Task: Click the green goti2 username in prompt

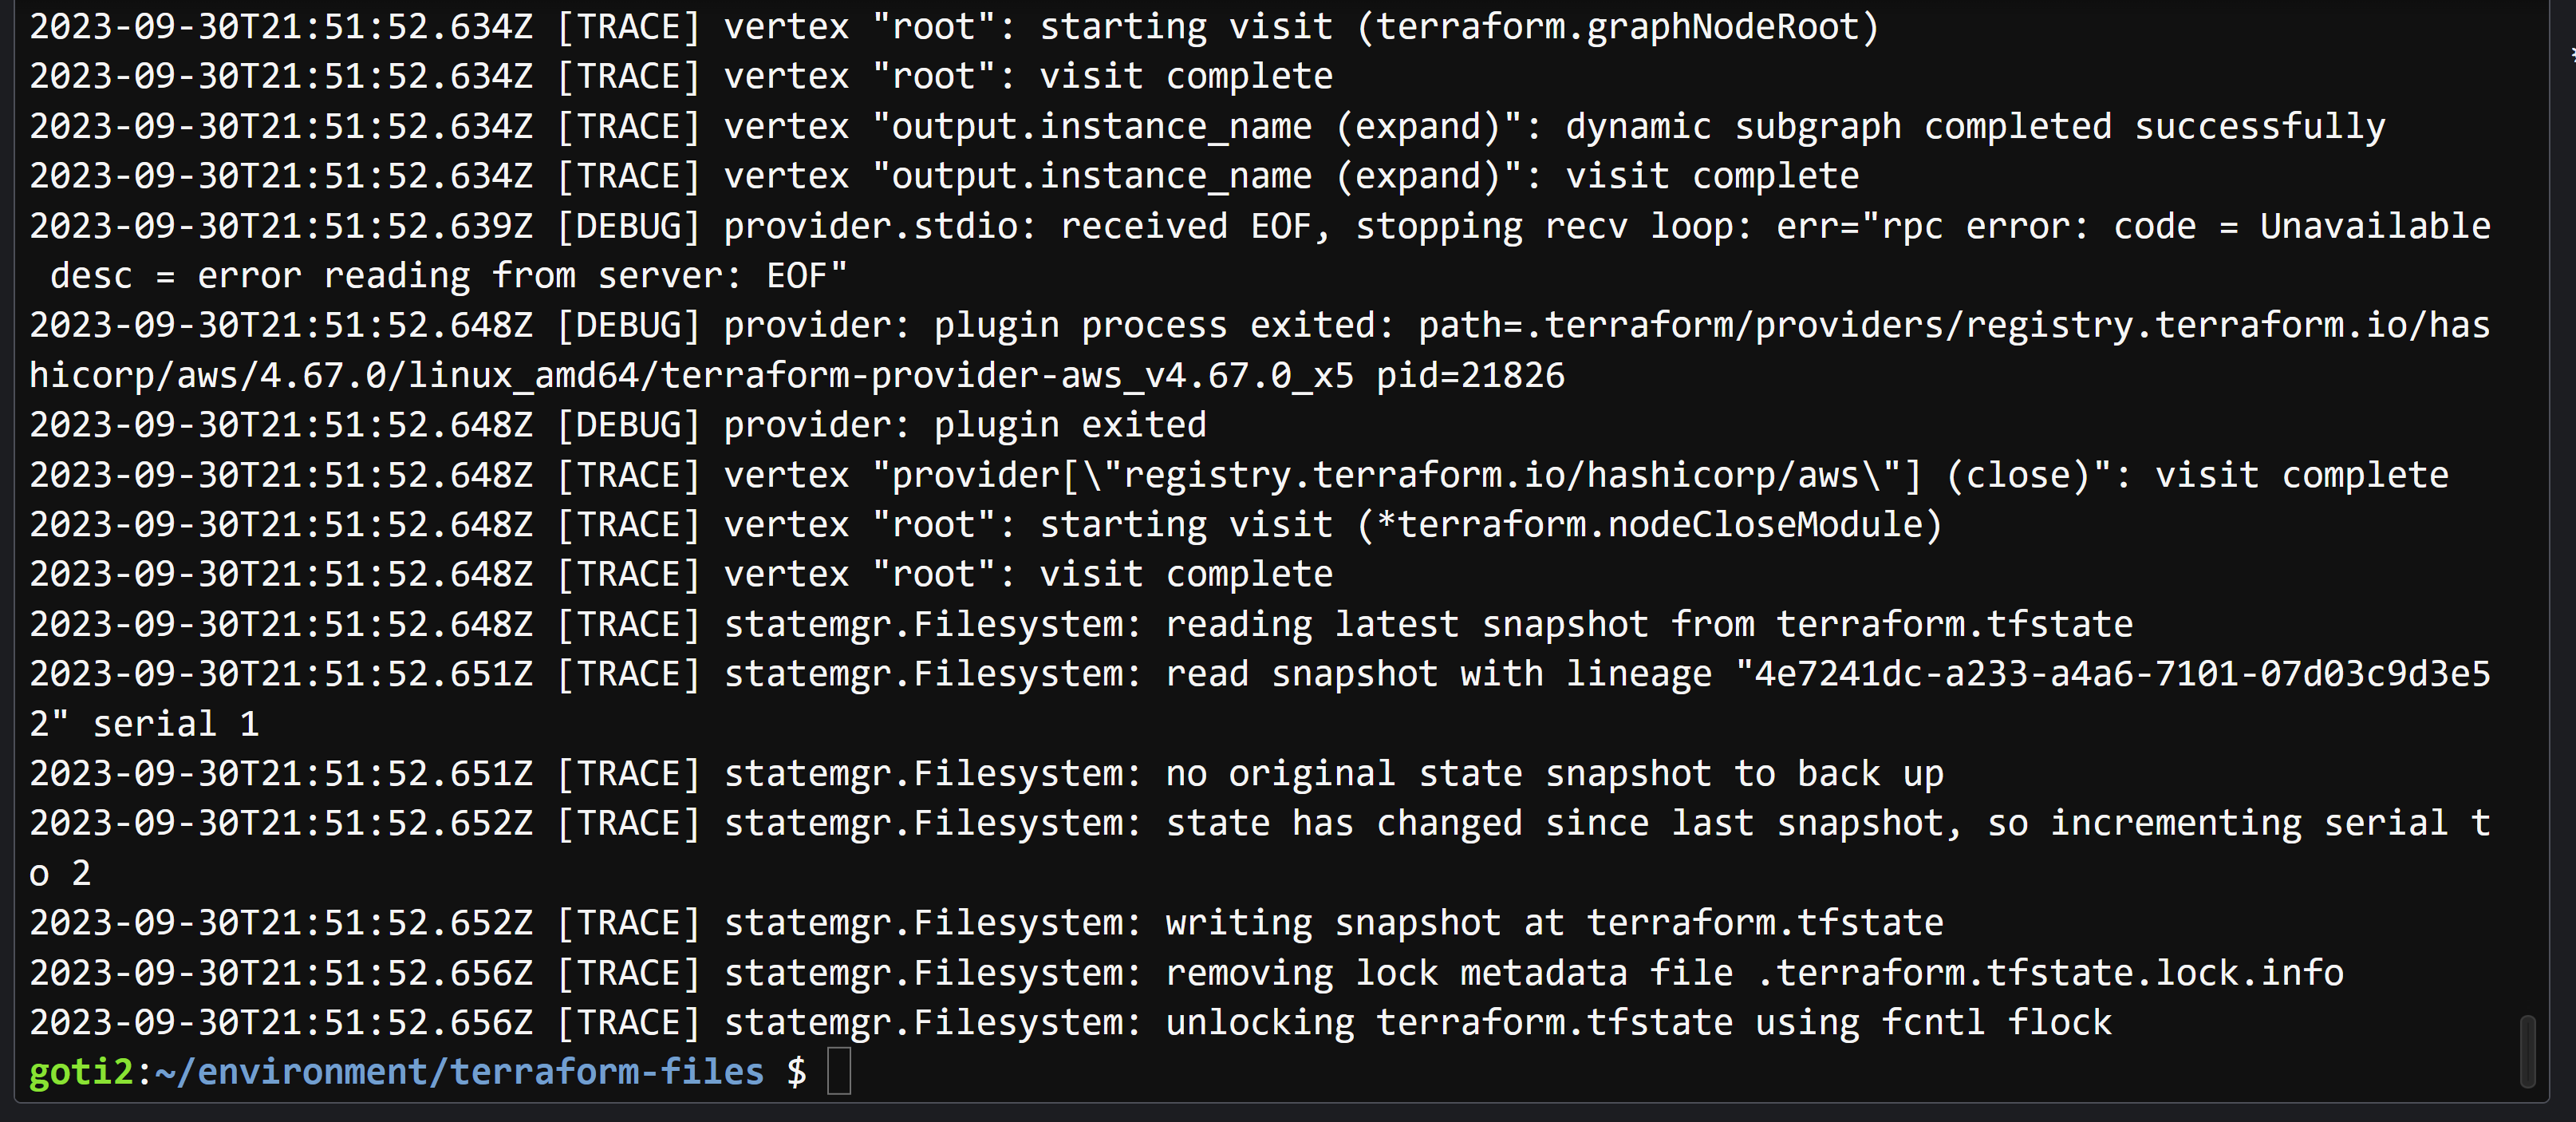Action: coord(81,1072)
